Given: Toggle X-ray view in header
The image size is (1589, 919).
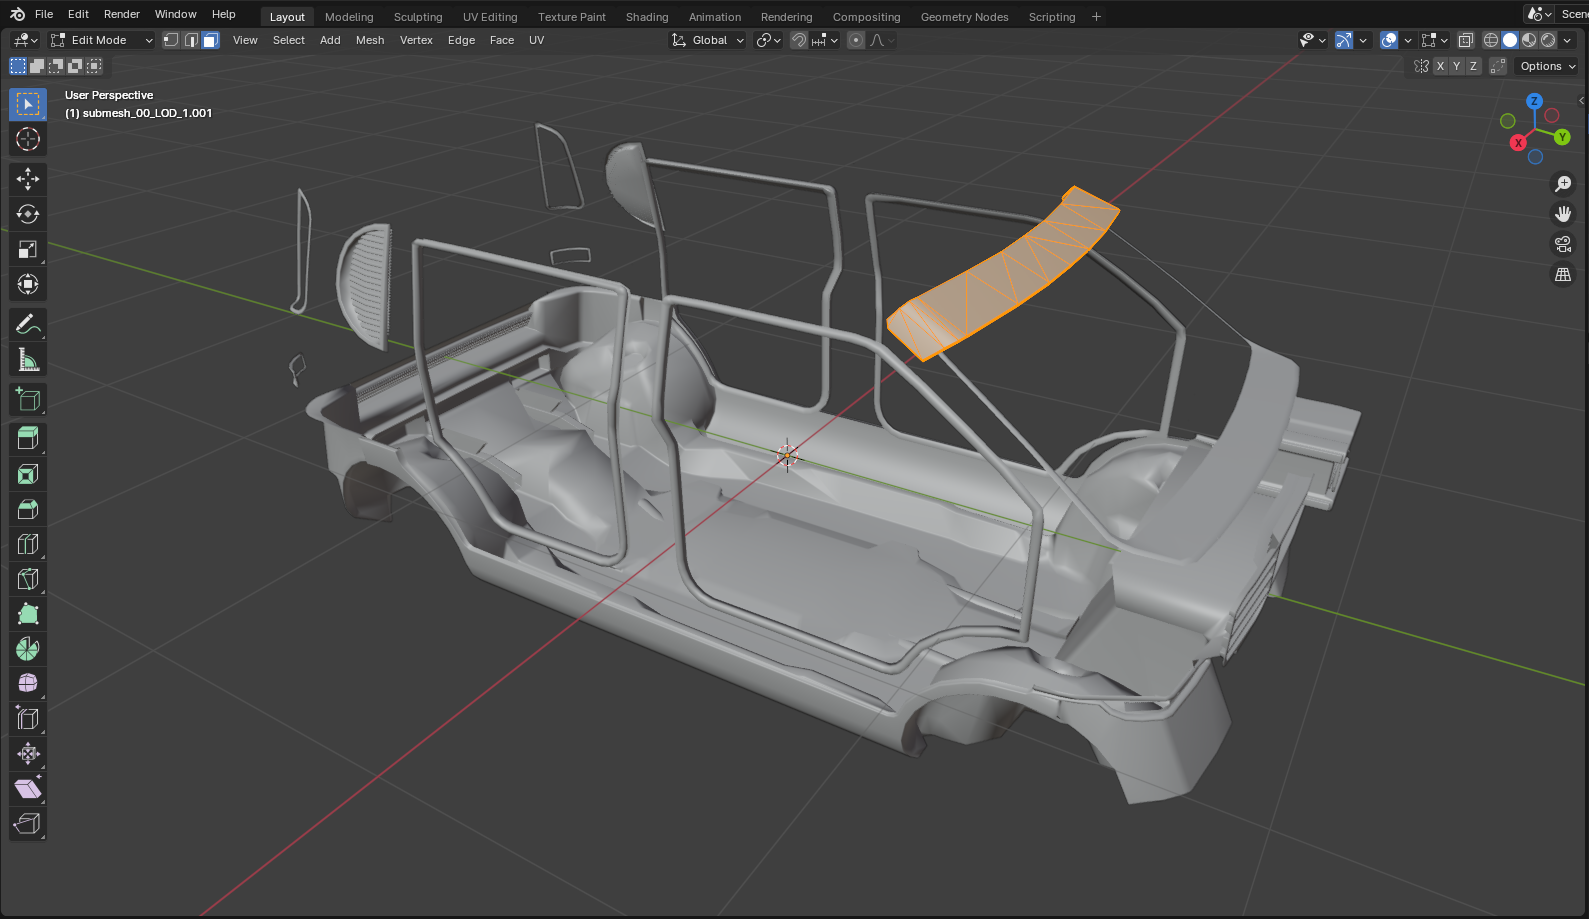Looking at the screenshot, I should coord(1465,40).
